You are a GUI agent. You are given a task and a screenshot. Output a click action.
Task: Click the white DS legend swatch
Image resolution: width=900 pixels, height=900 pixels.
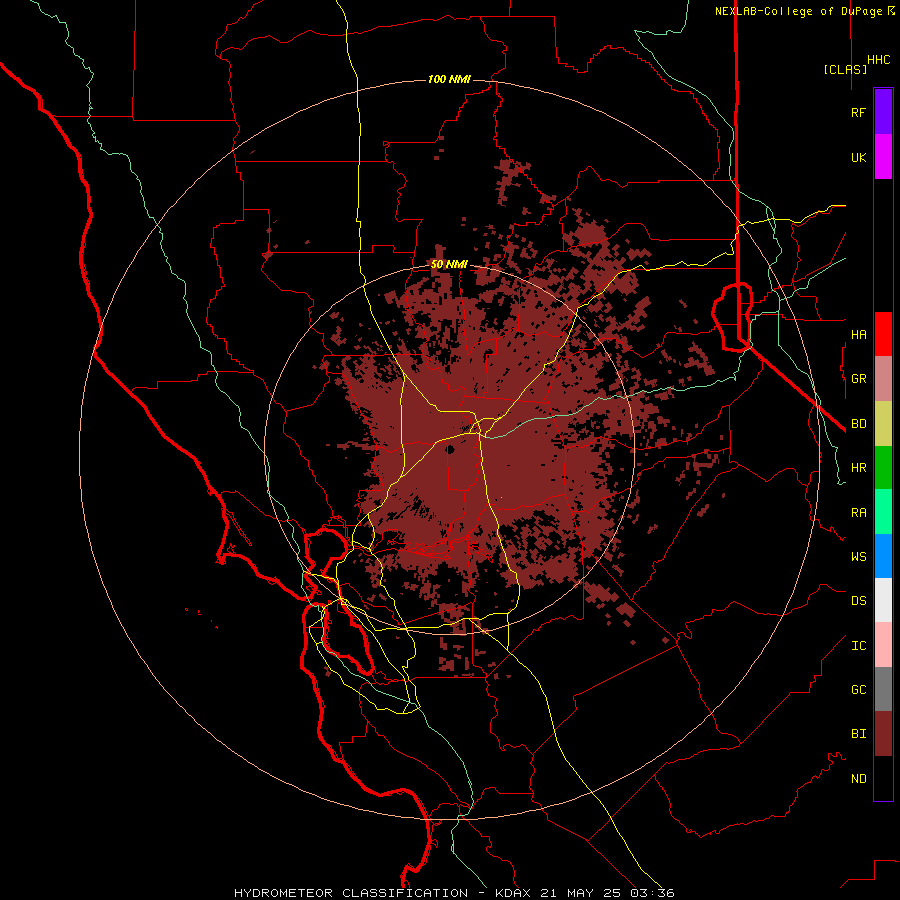883,600
